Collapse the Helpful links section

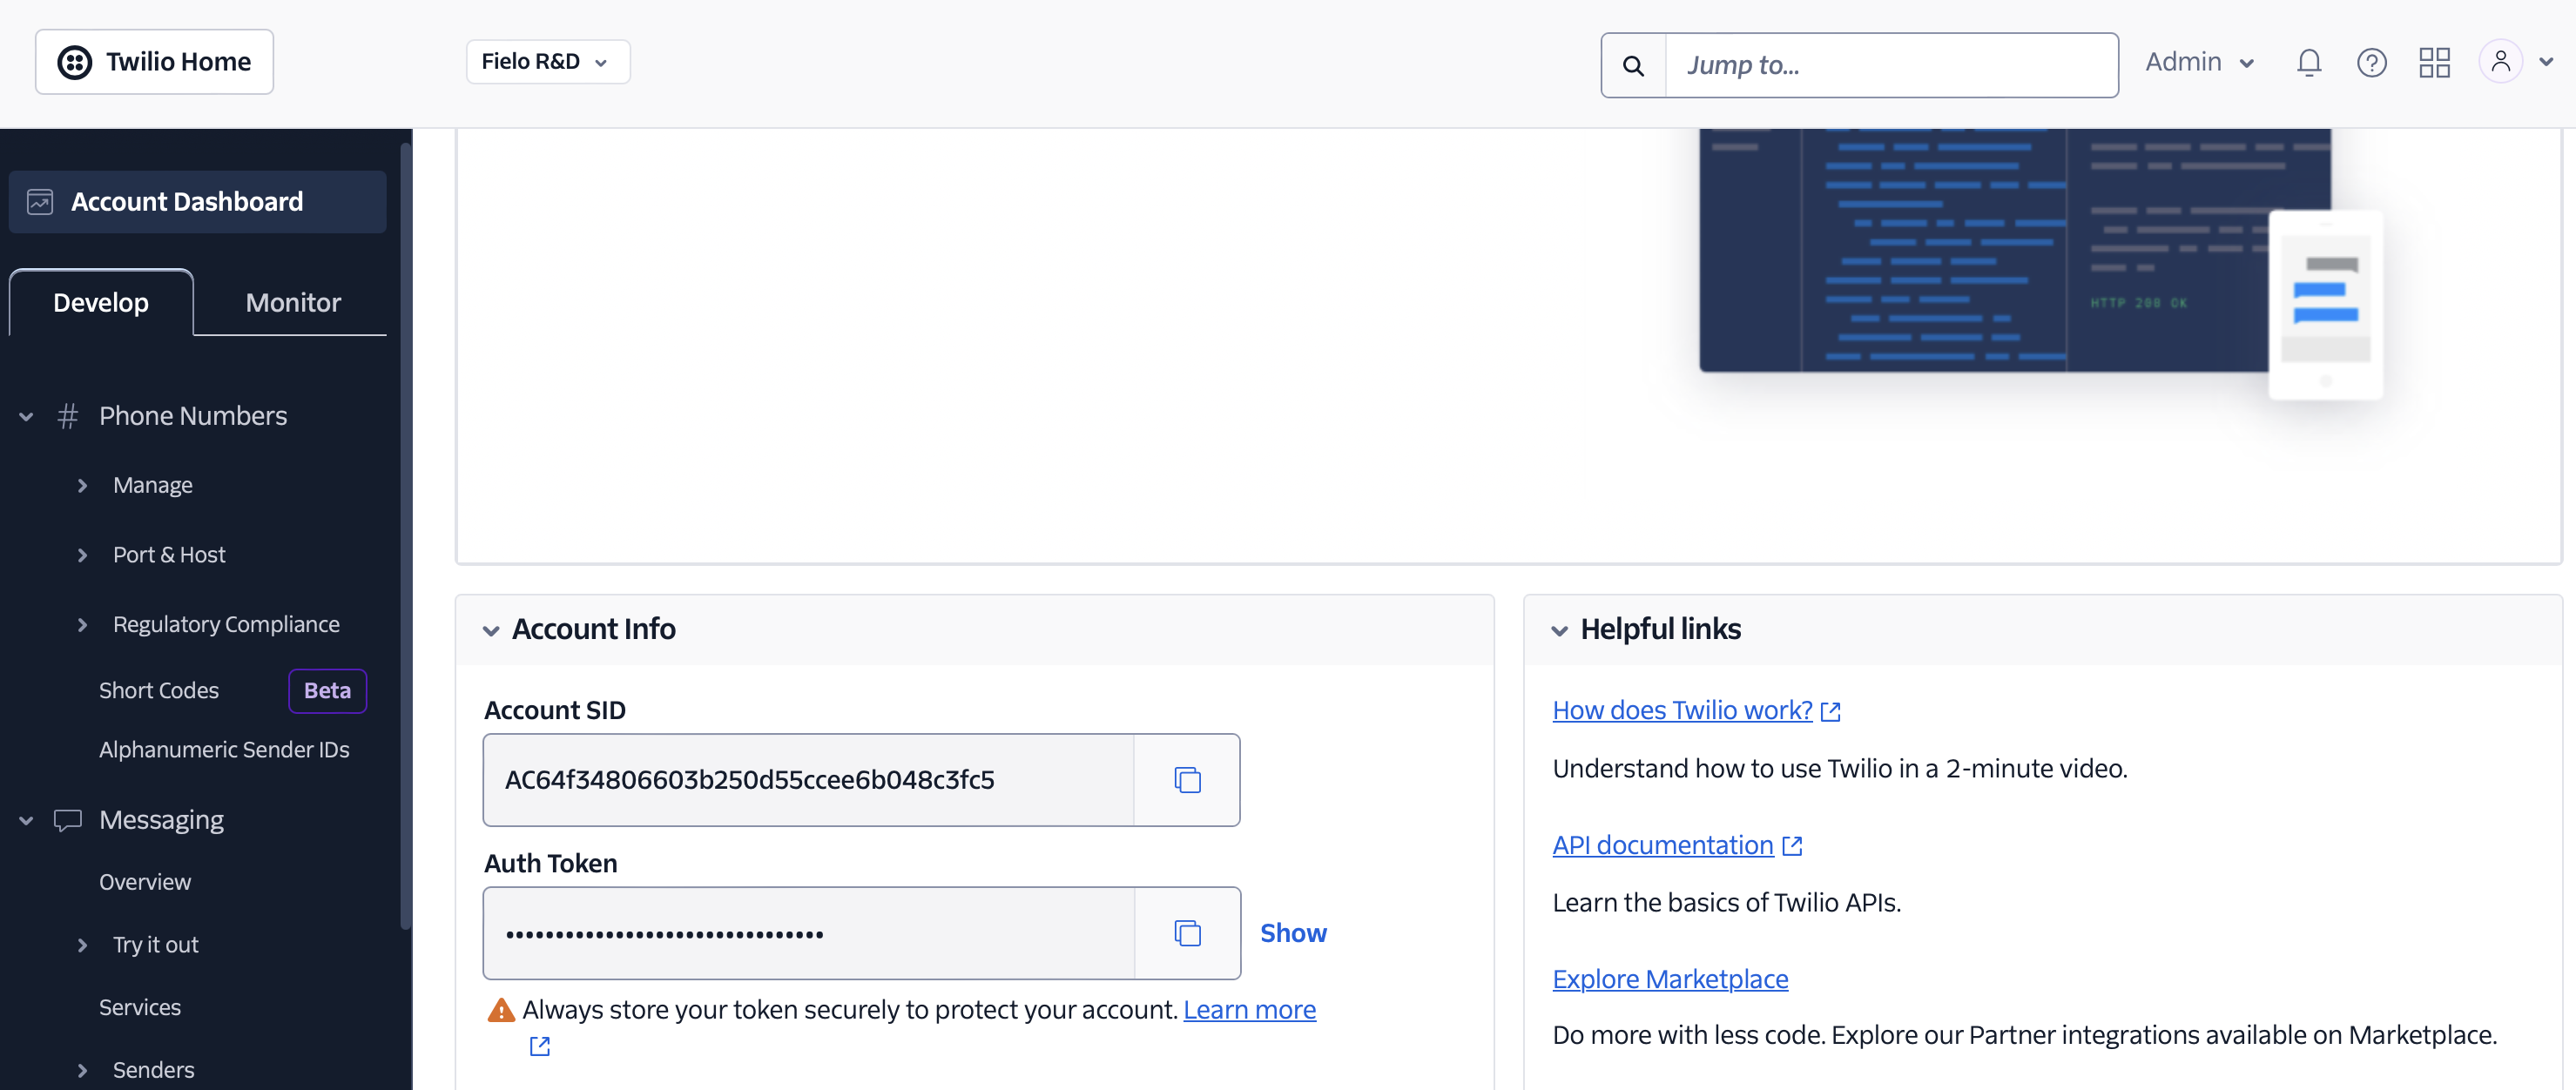click(x=1559, y=630)
